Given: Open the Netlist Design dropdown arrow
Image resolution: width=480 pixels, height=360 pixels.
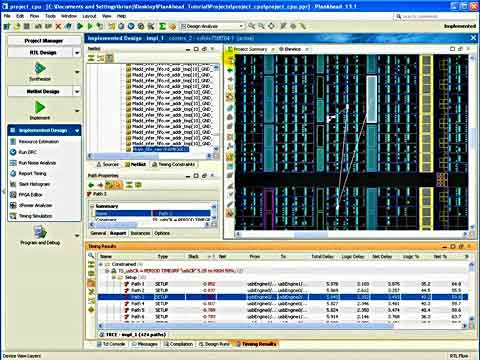Looking at the screenshot, I should click(x=77, y=91).
